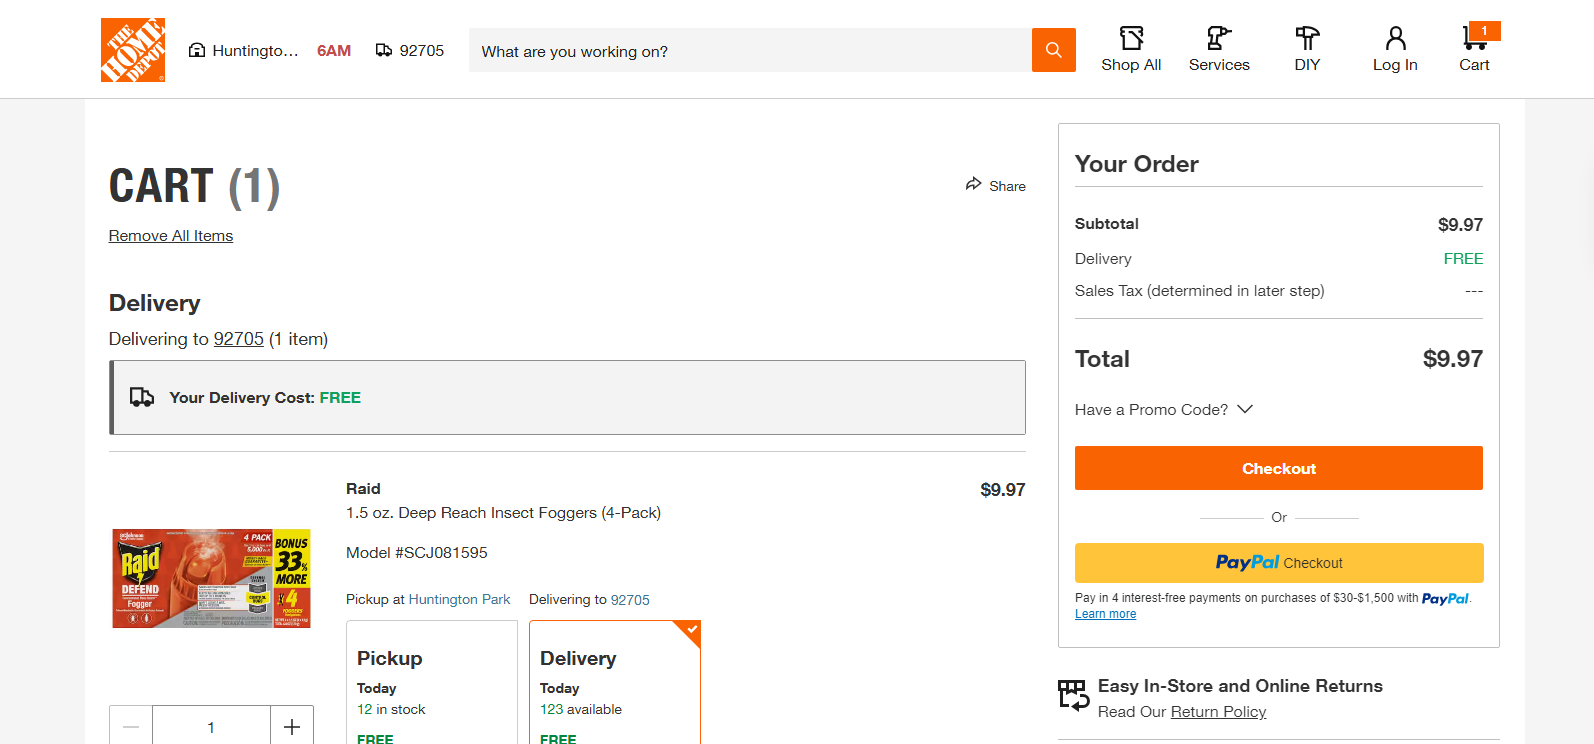The image size is (1594, 744).
Task: Expand Have a Promo Code section
Action: (x=1164, y=410)
